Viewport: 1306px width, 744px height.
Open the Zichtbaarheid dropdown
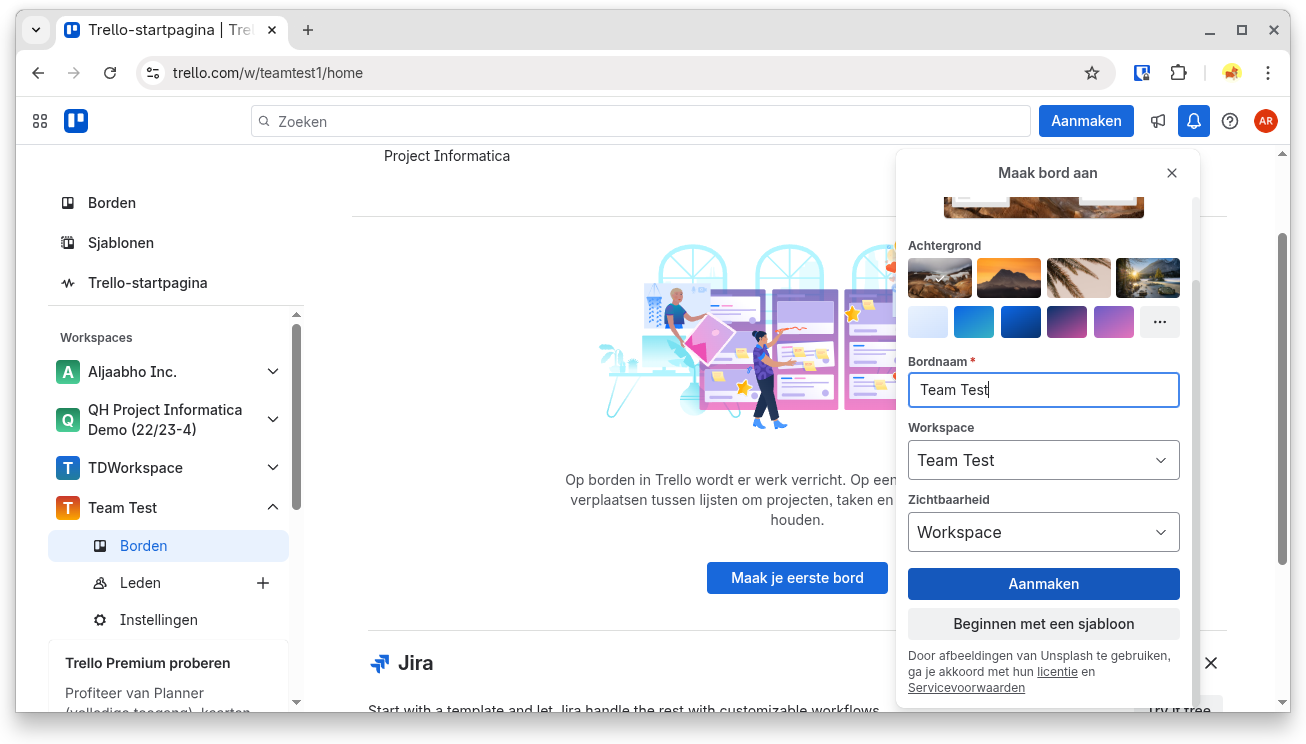pyautogui.click(x=1043, y=532)
